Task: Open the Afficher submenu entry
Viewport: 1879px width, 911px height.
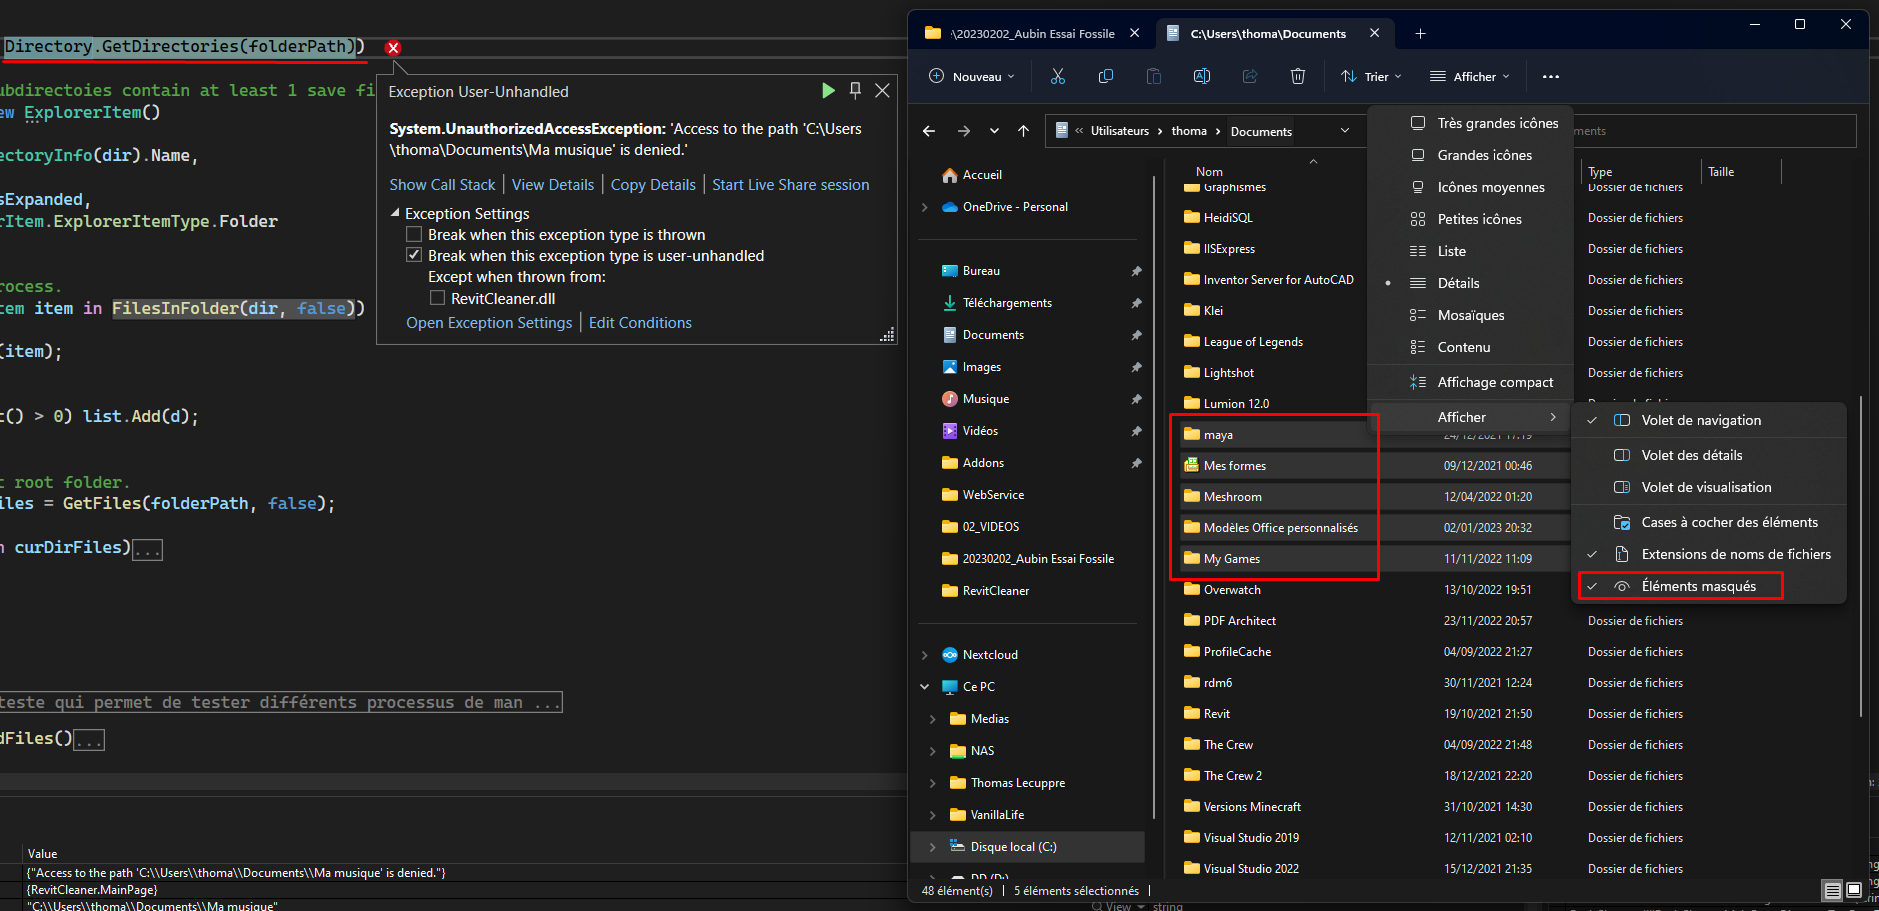Action: tap(1470, 417)
